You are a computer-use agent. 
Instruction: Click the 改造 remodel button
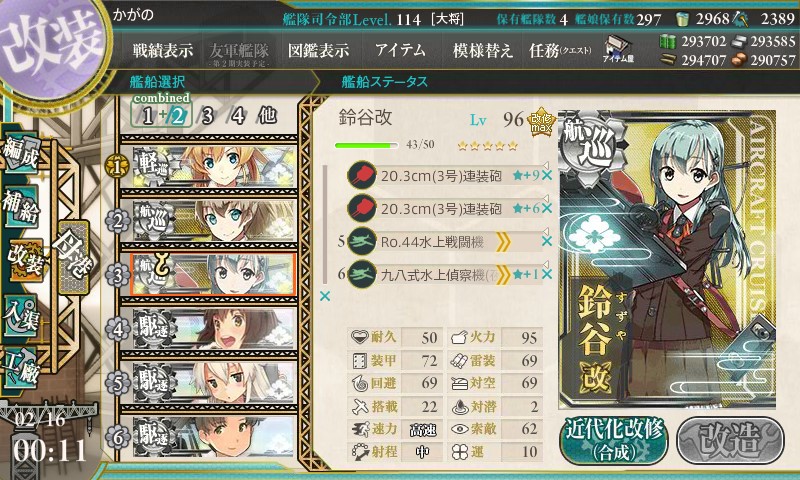730,441
